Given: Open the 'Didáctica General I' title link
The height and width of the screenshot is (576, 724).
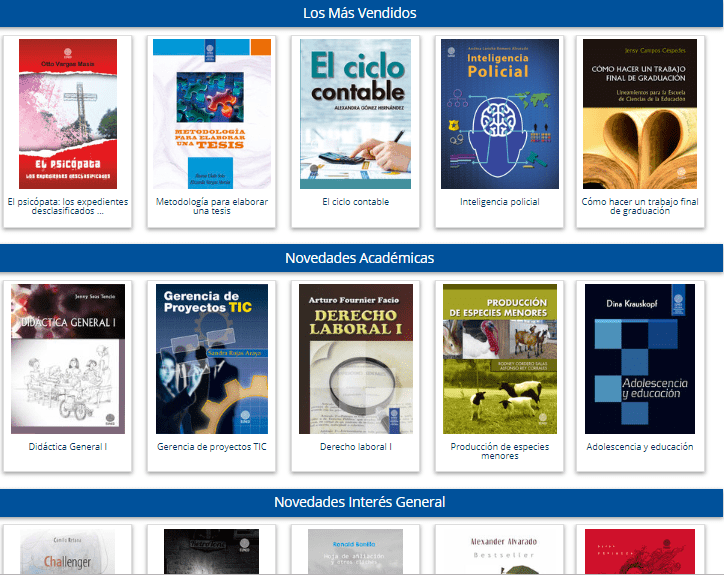Looking at the screenshot, I should click(x=68, y=447).
